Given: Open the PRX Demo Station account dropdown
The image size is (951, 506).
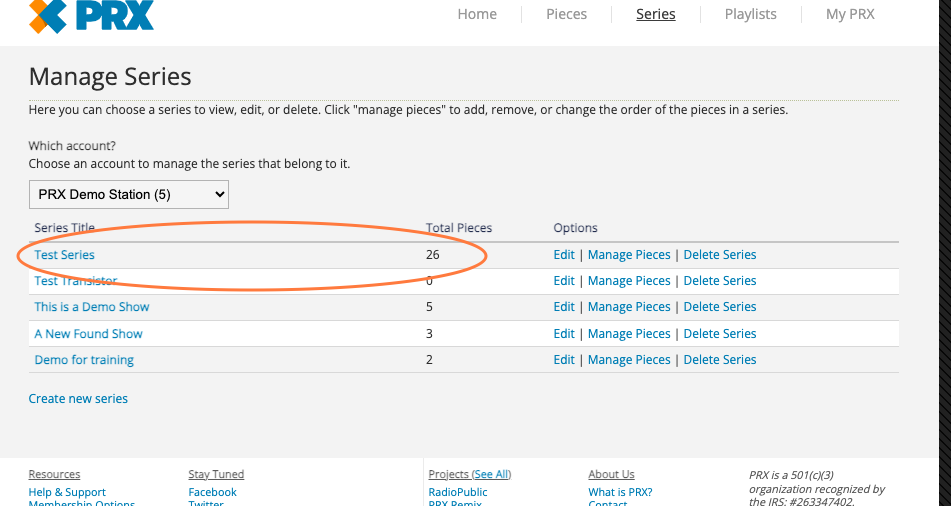Looking at the screenshot, I should [129, 194].
